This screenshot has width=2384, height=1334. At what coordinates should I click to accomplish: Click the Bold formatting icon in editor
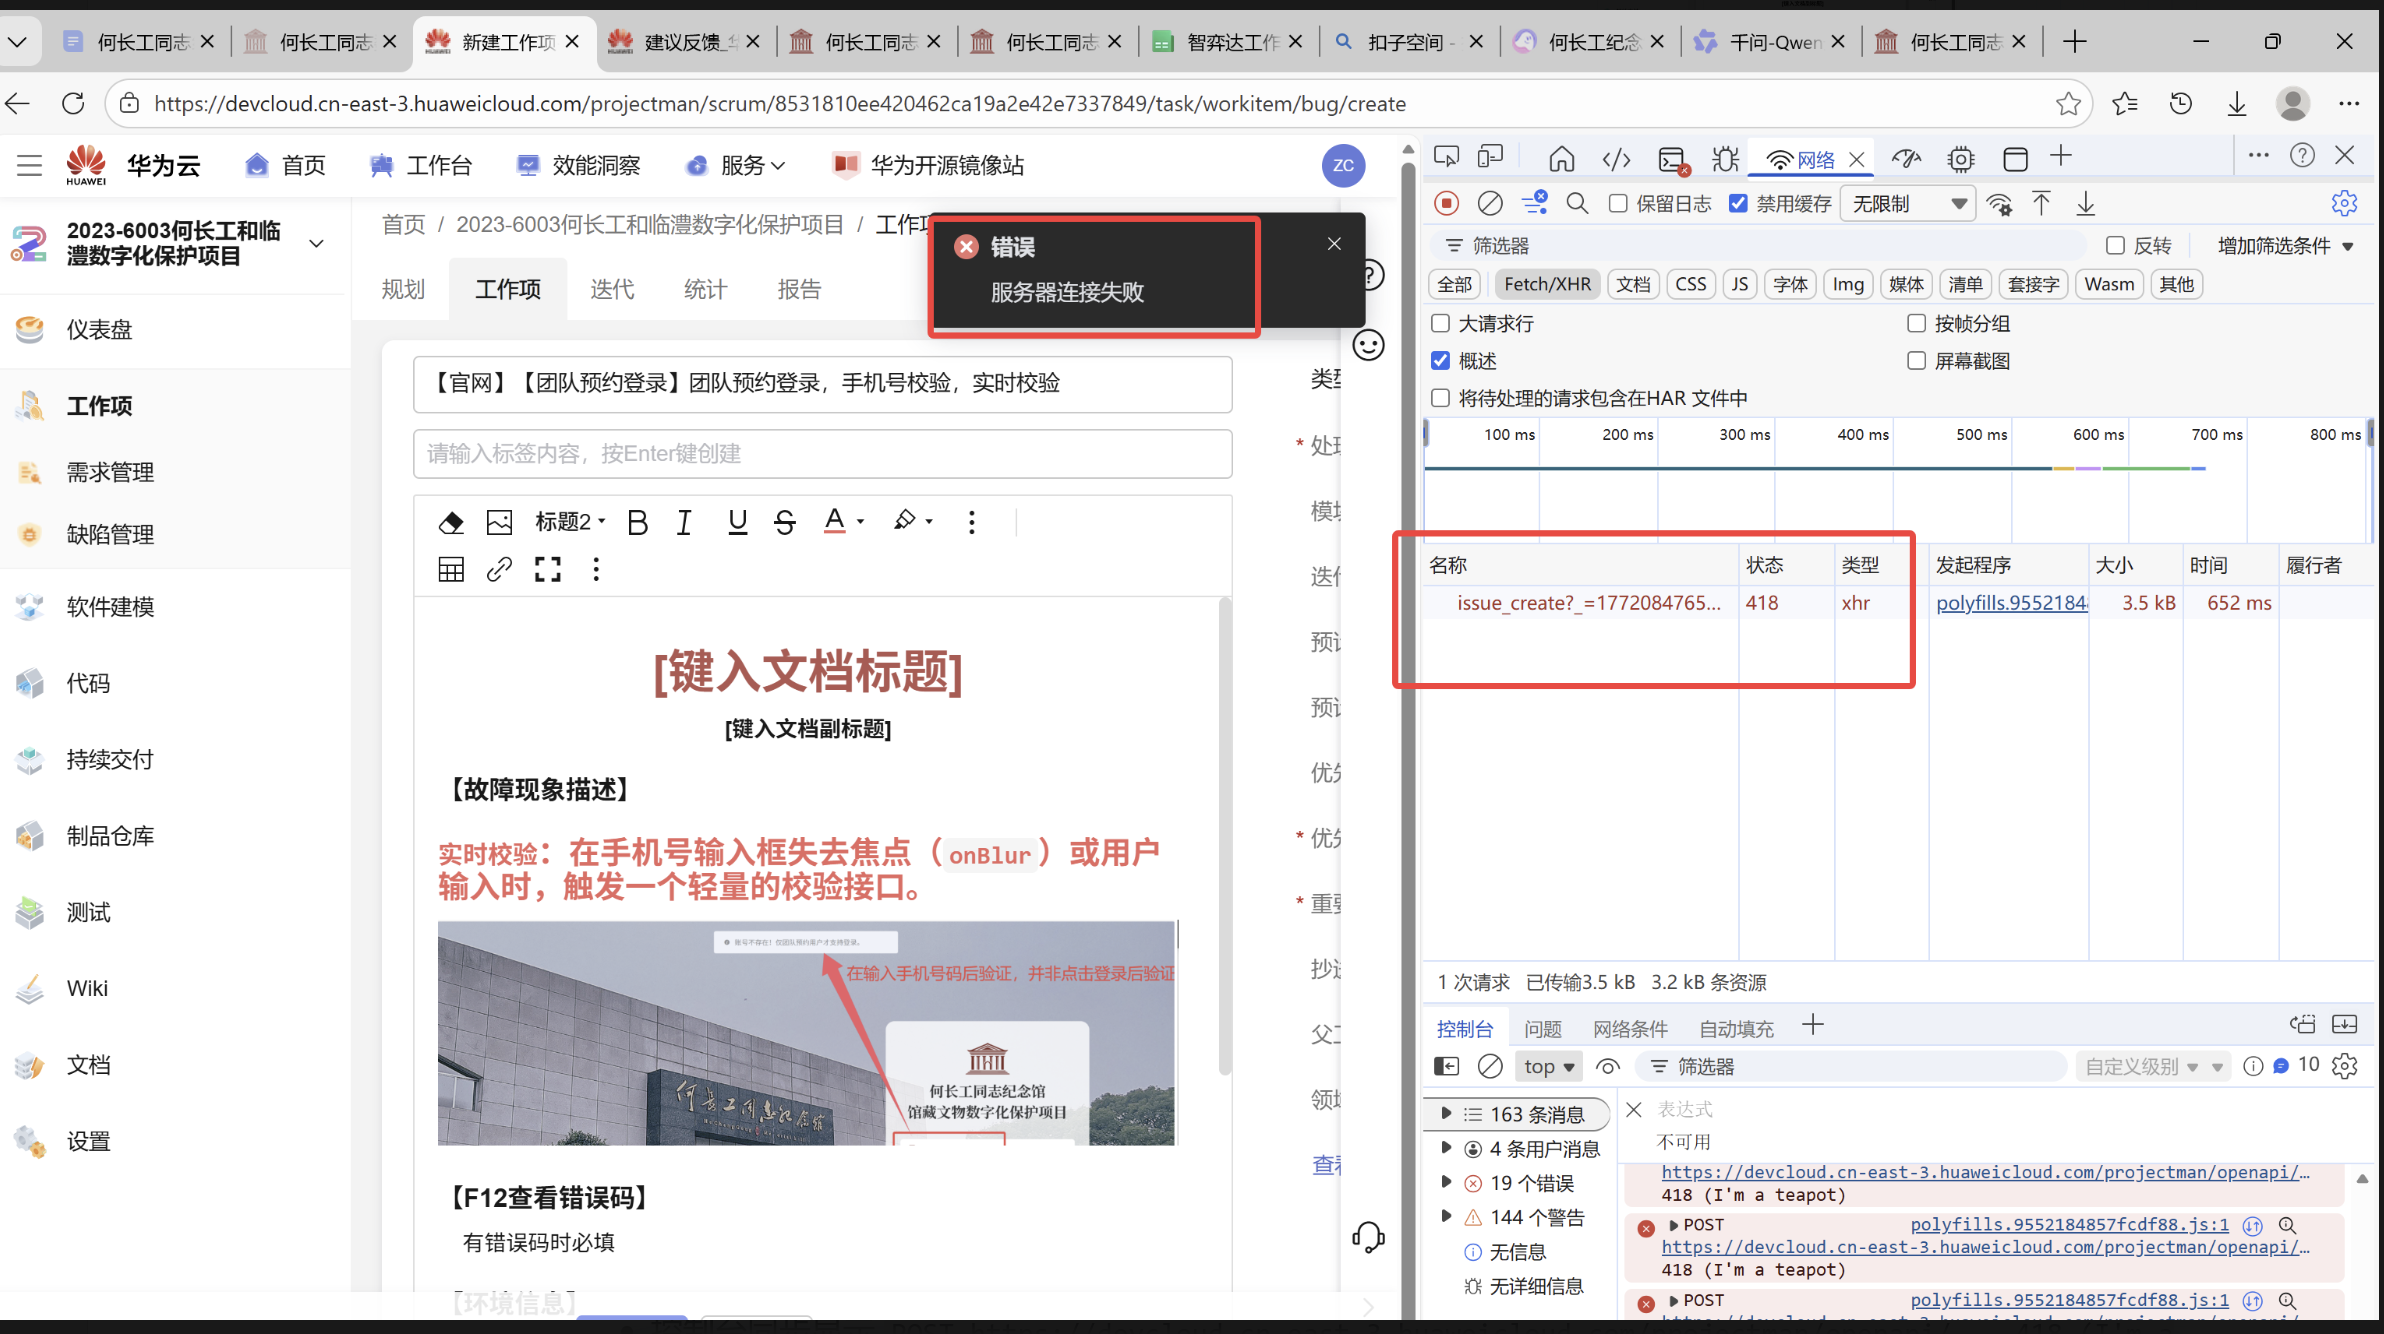637,522
